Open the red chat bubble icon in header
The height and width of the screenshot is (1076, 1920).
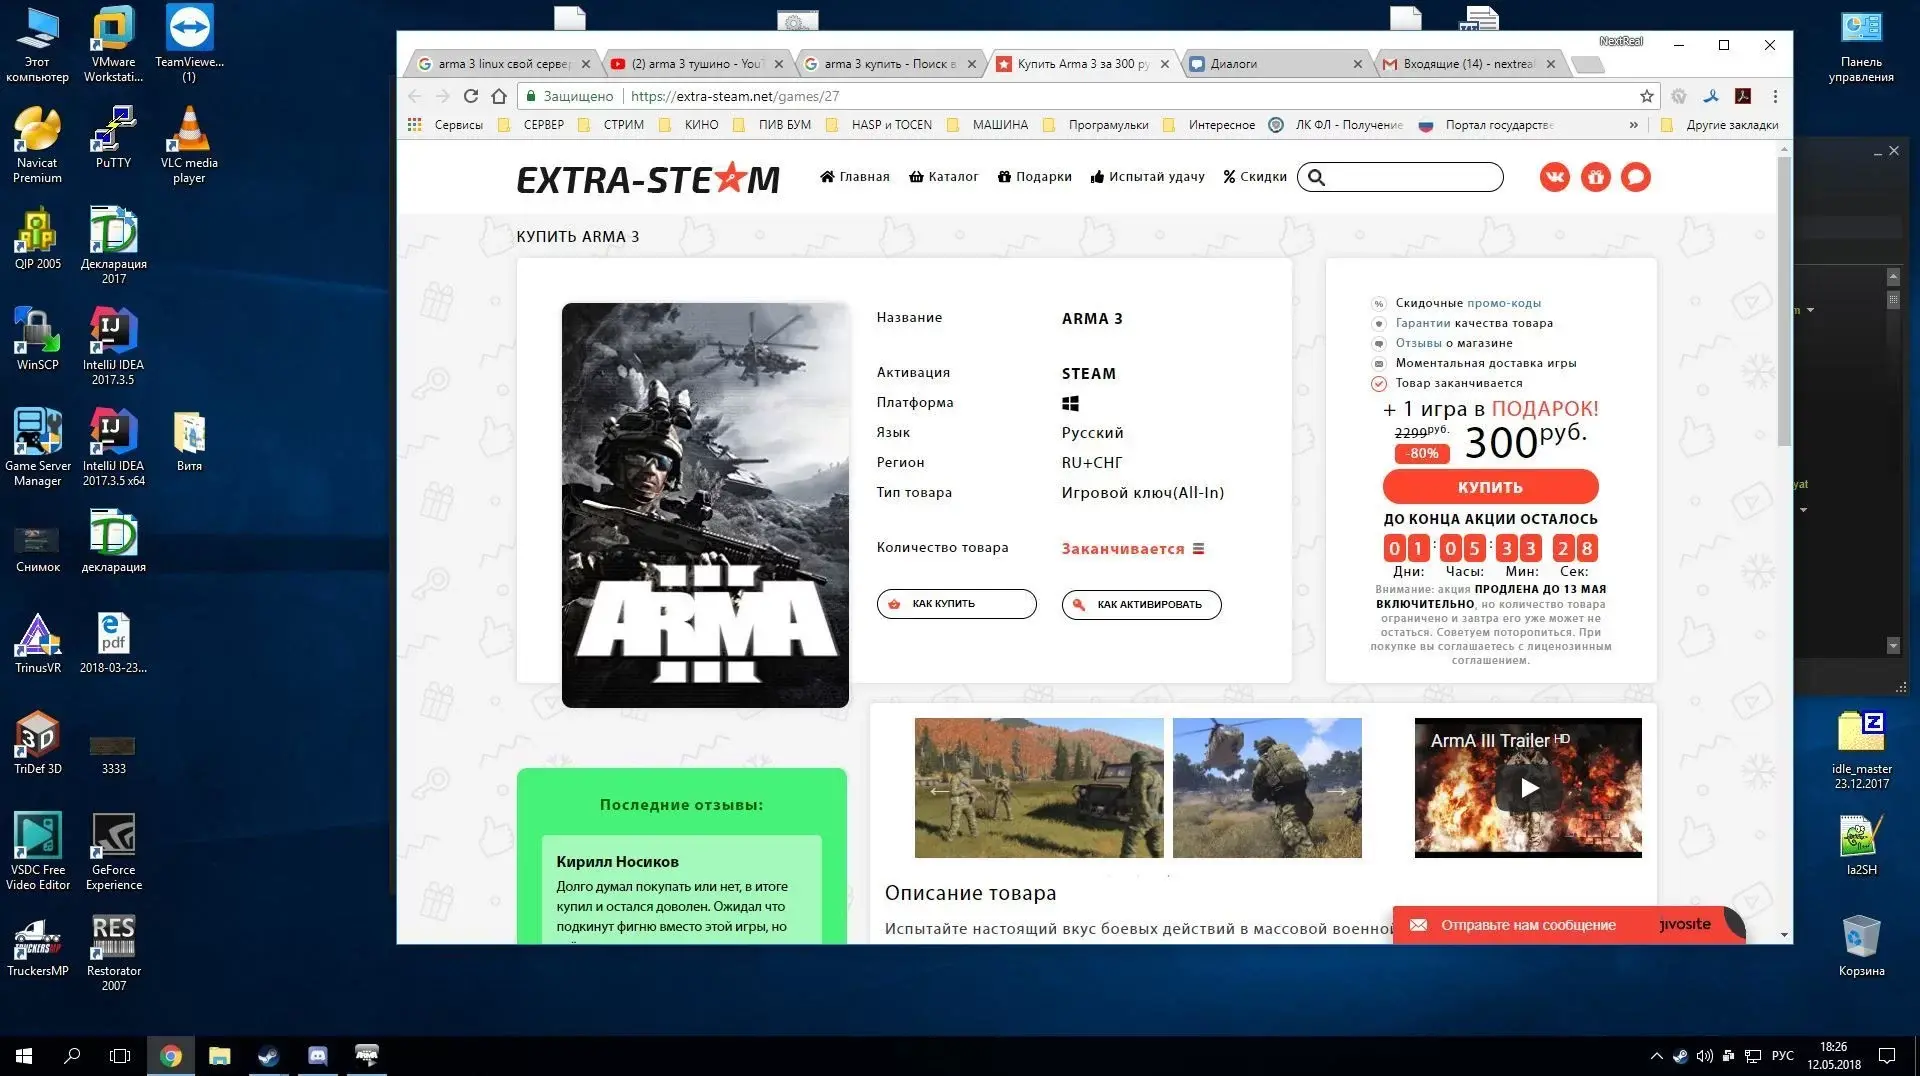coord(1635,177)
